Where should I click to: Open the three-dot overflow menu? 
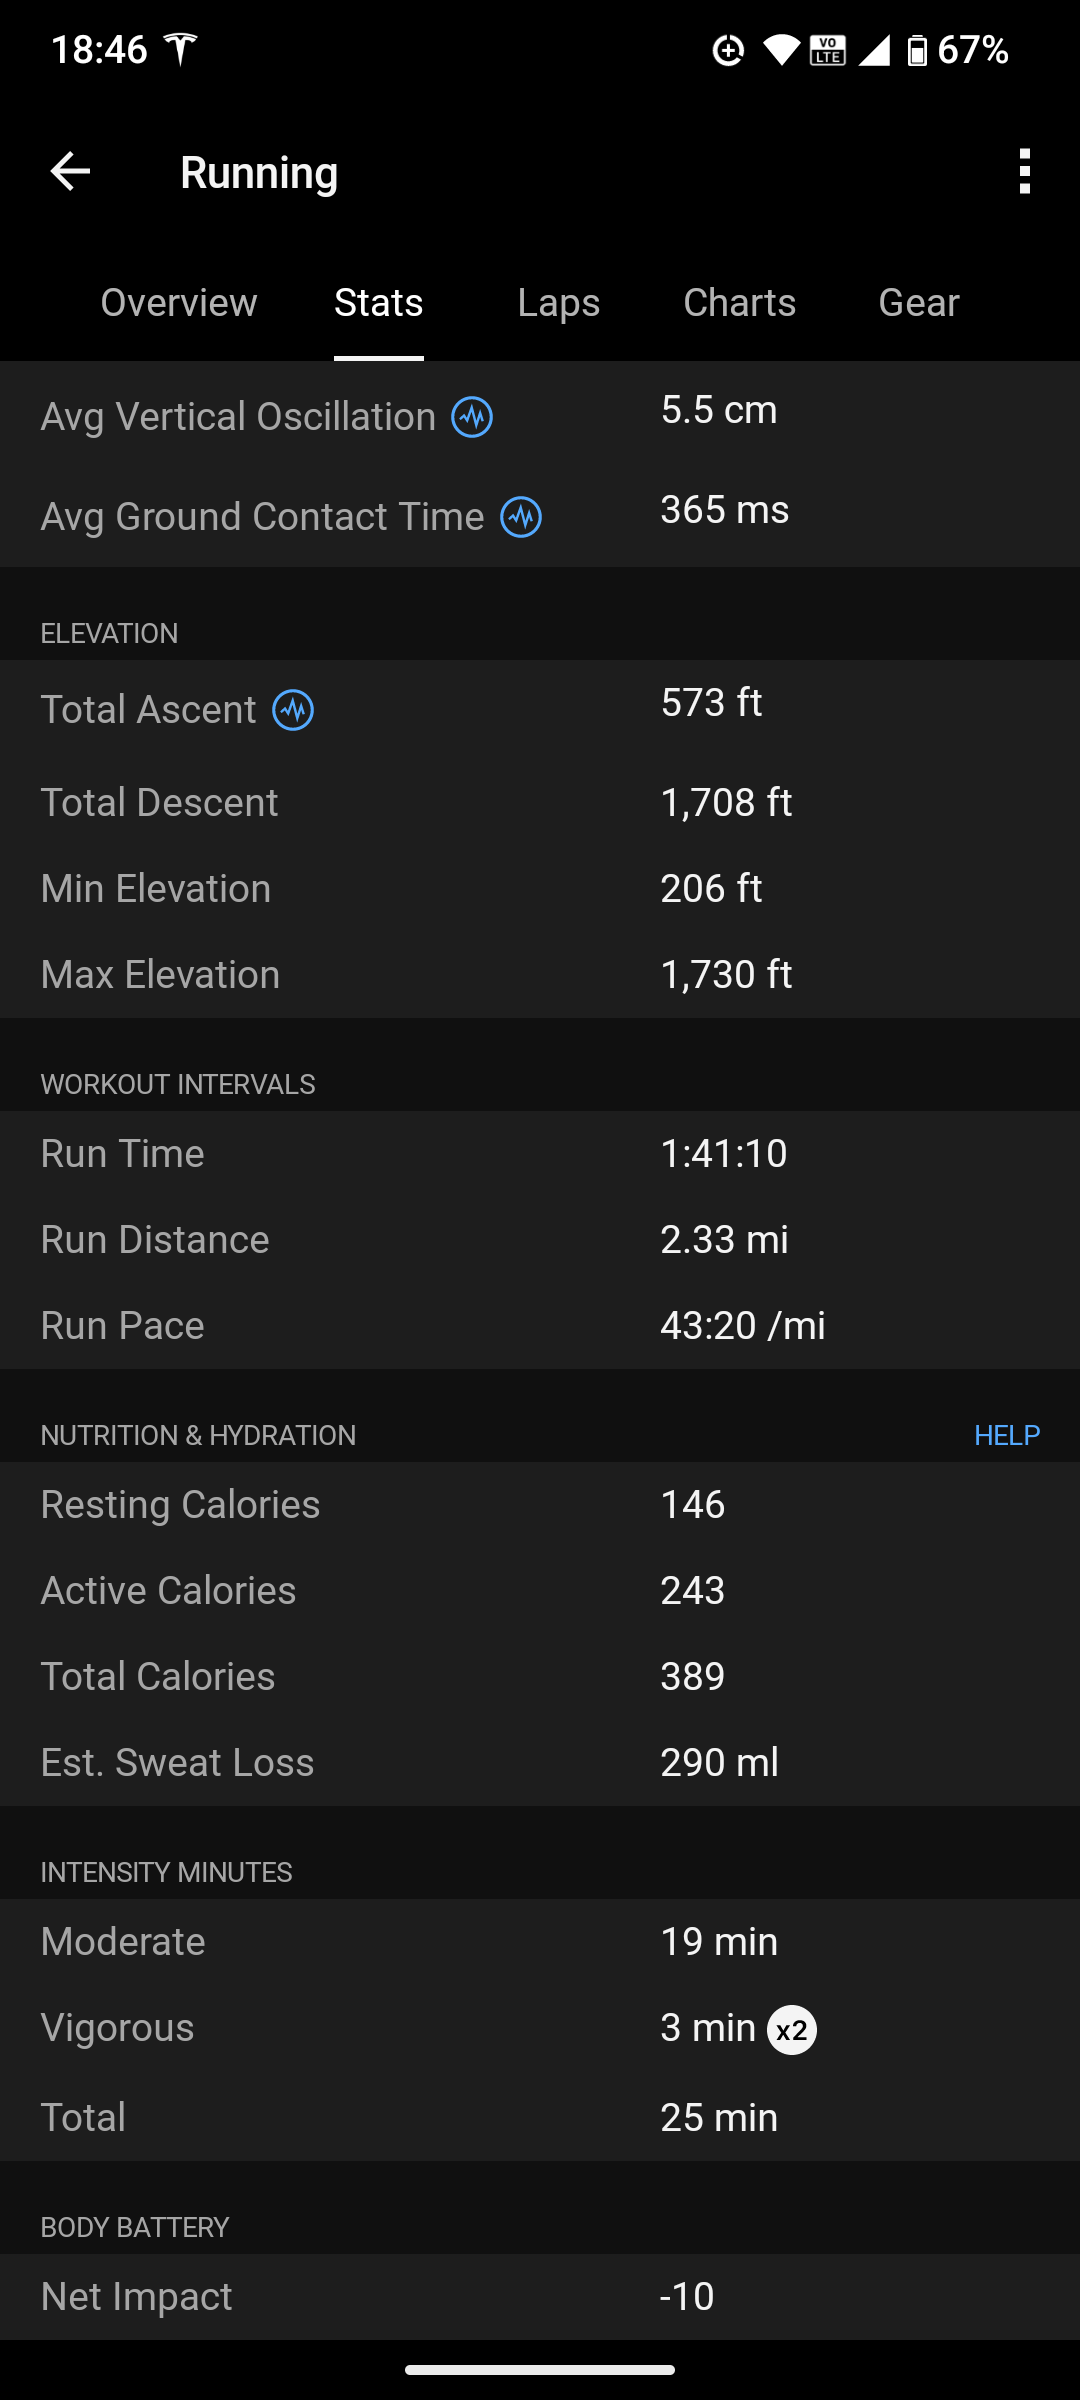1024,172
